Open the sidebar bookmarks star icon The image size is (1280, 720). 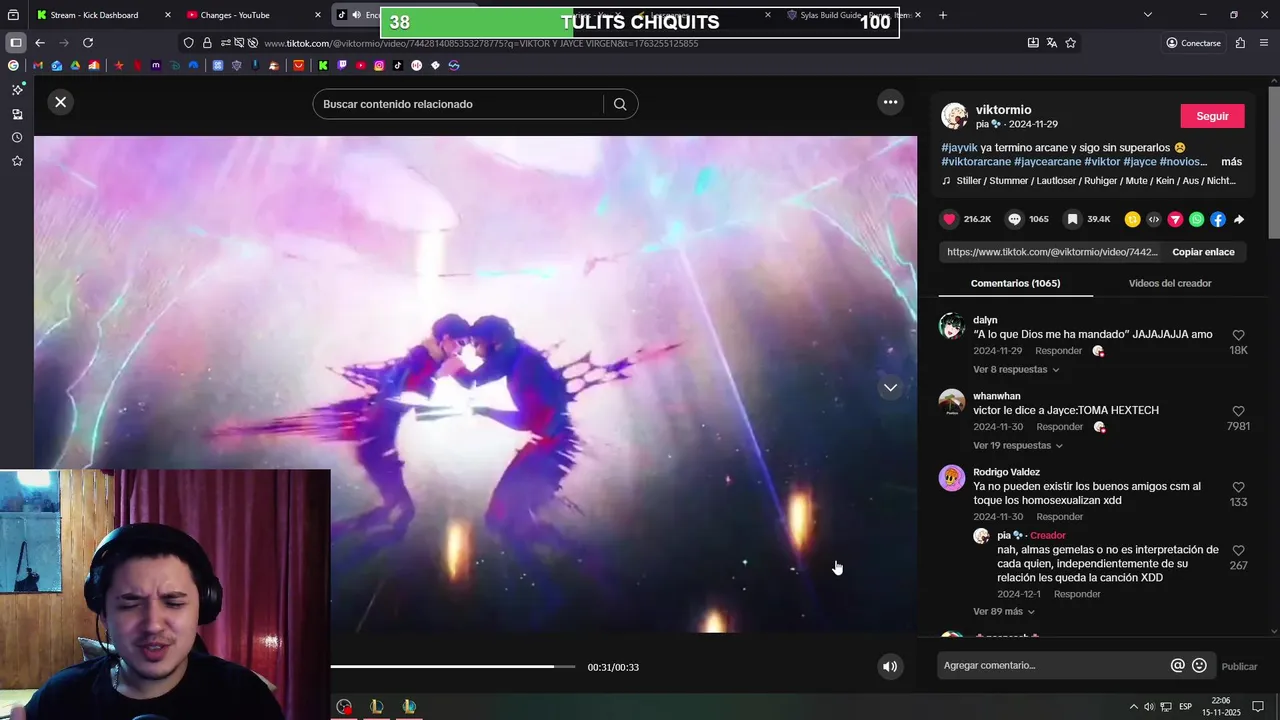tap(17, 161)
